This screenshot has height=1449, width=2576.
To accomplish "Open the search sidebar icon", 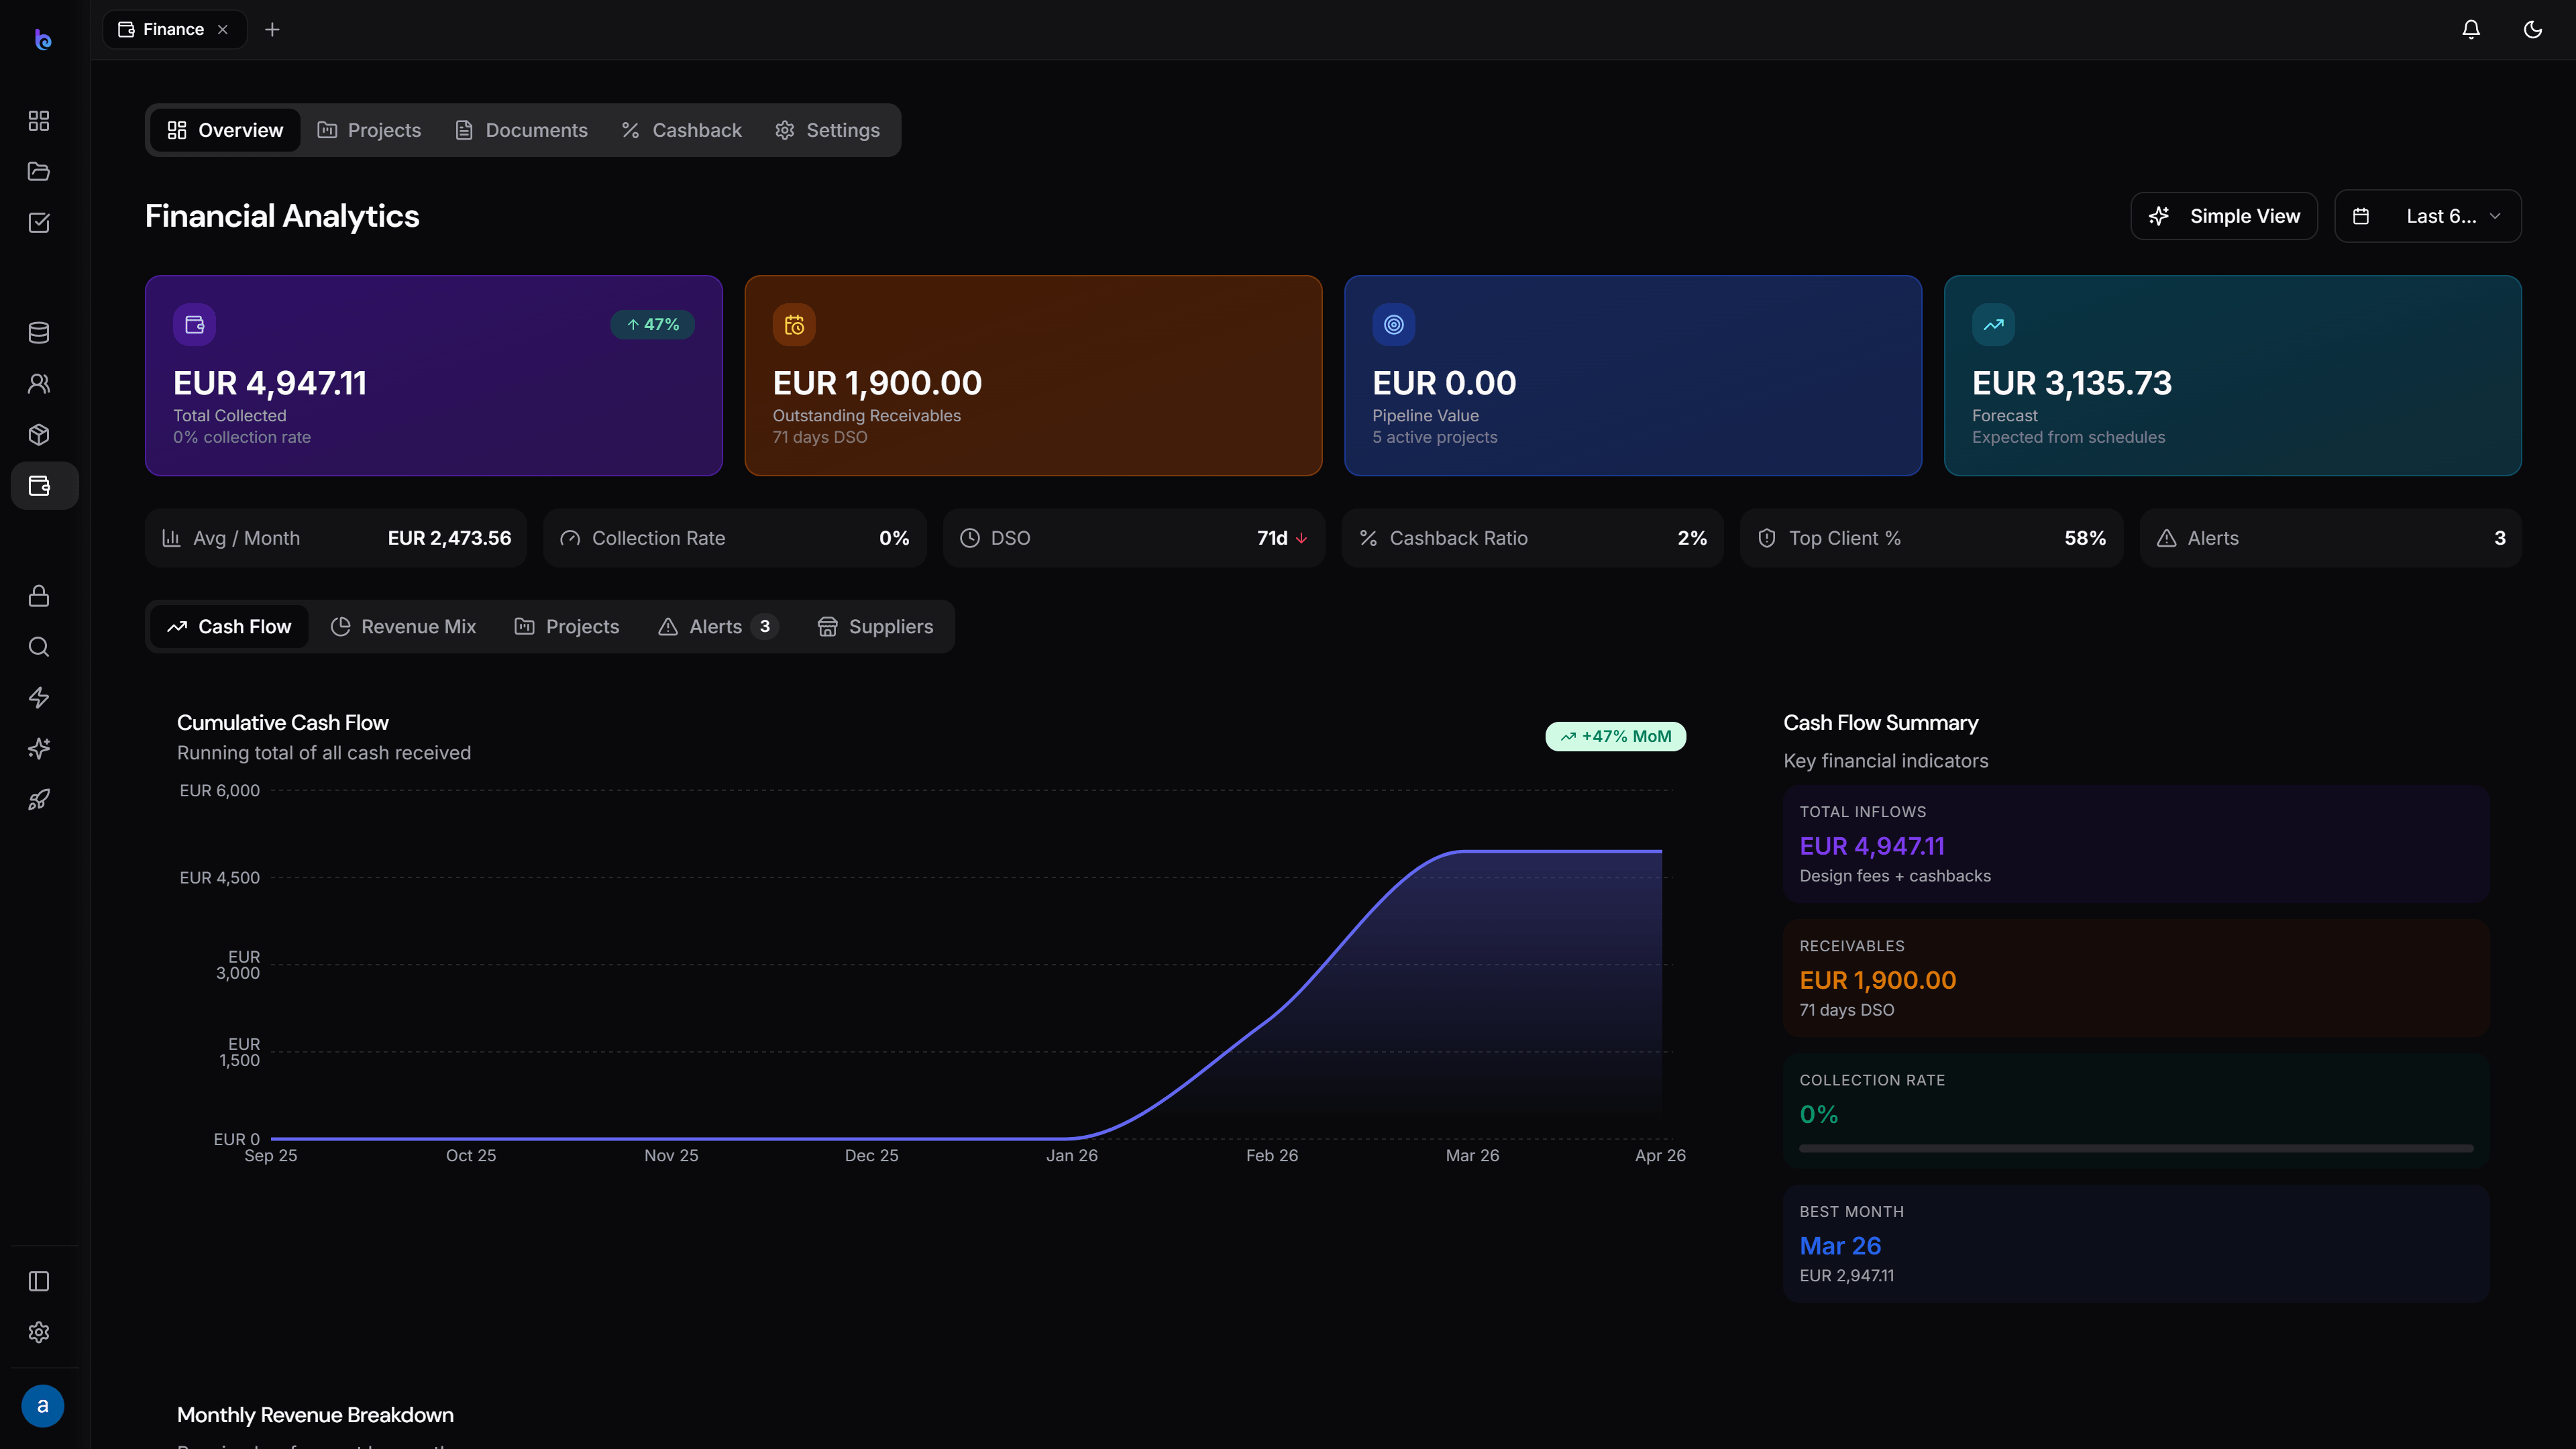I will tap(39, 647).
